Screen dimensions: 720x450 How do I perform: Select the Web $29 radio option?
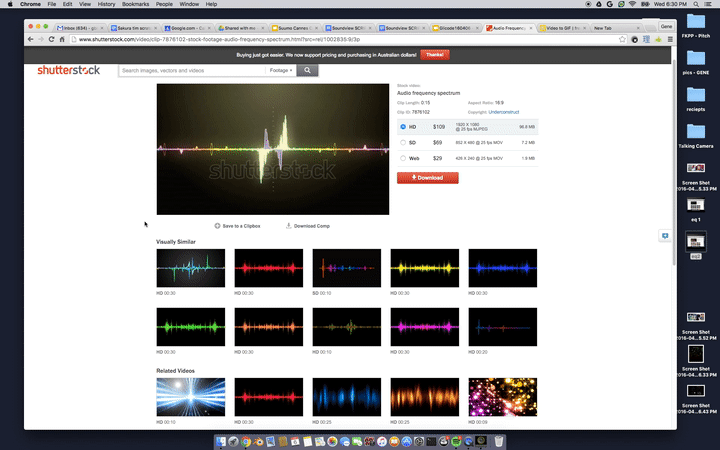pos(403,158)
